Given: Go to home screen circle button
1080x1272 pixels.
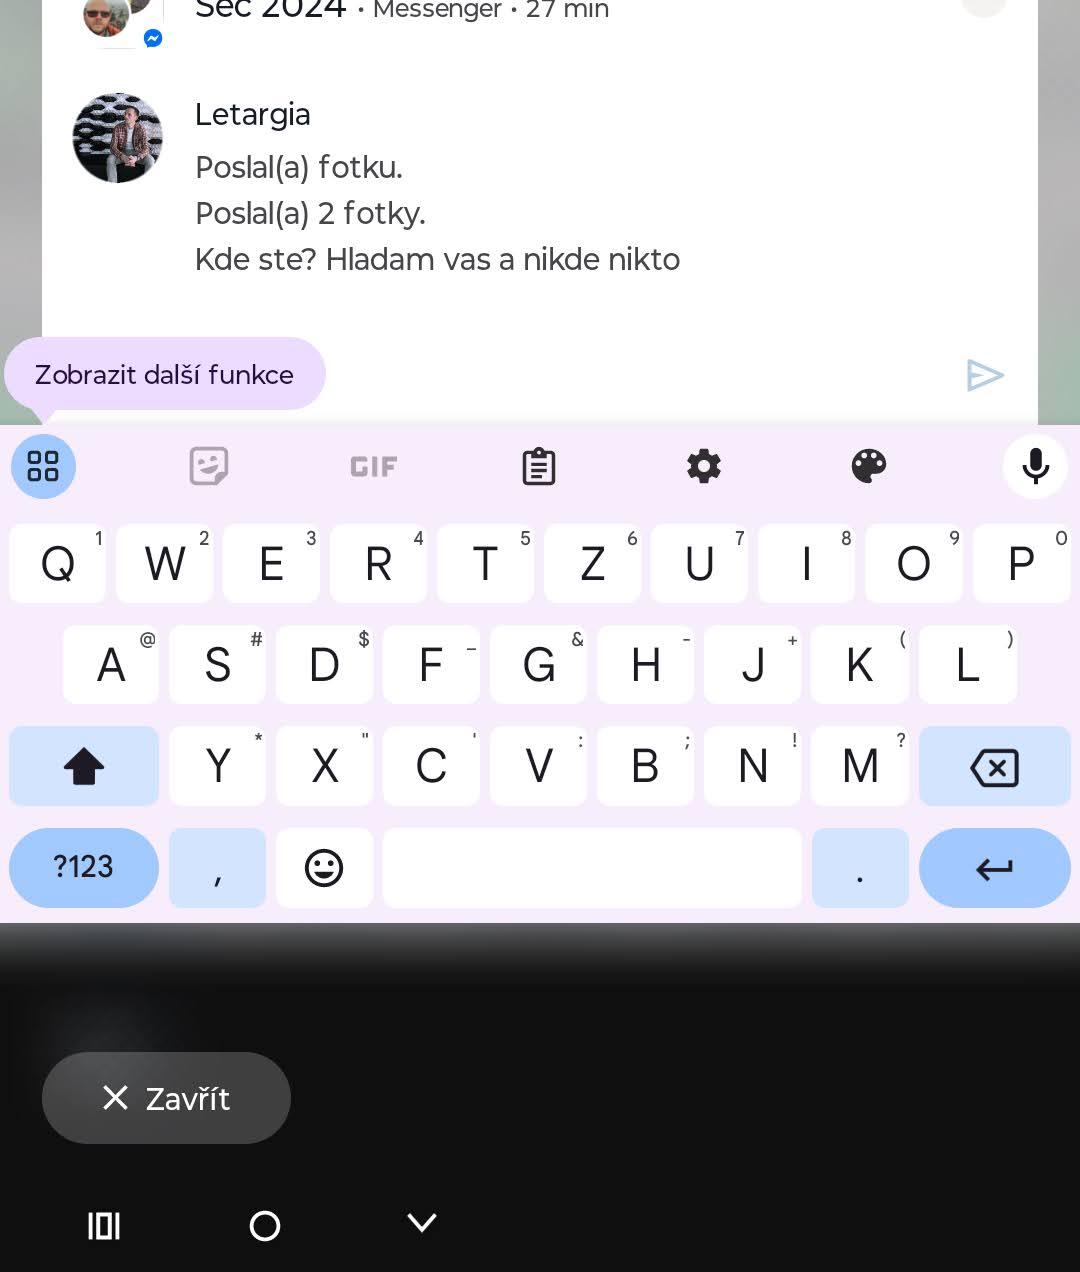Looking at the screenshot, I should (x=265, y=1225).
